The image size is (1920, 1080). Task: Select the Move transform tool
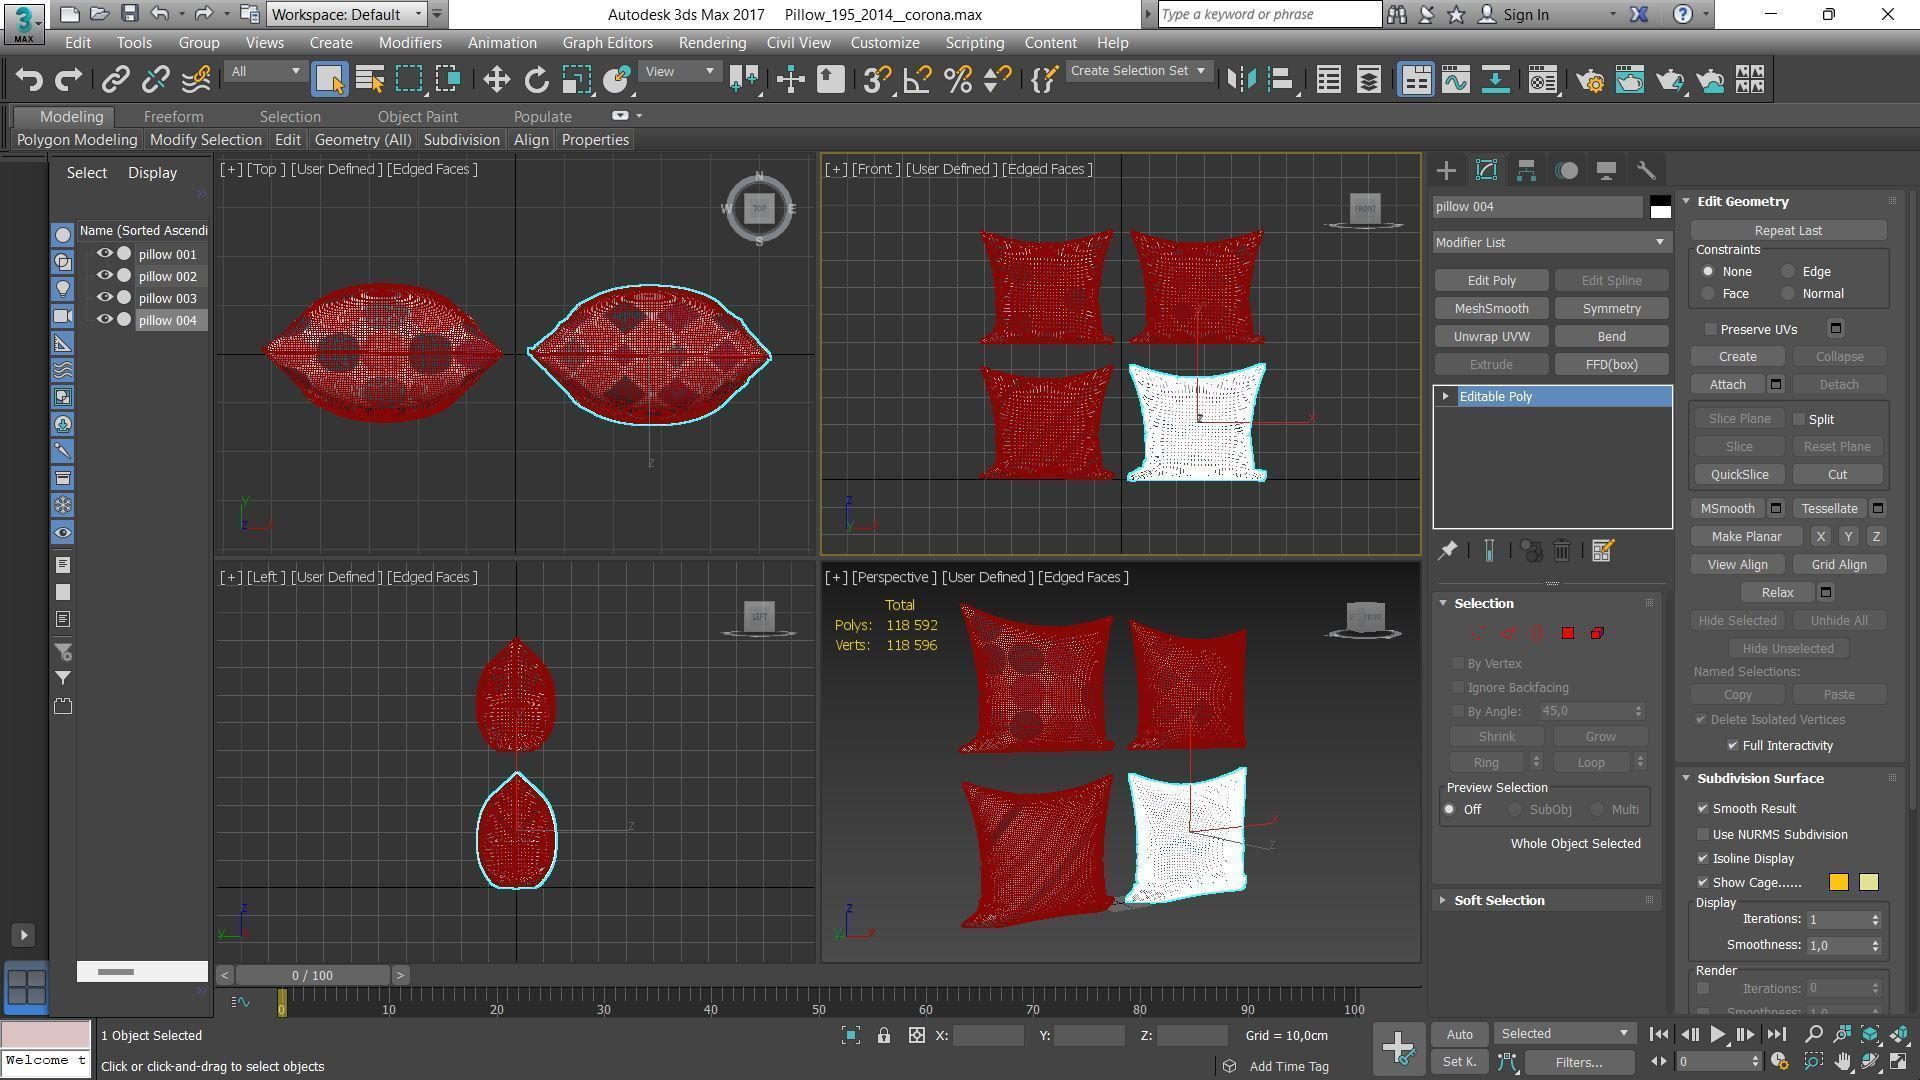coord(496,80)
